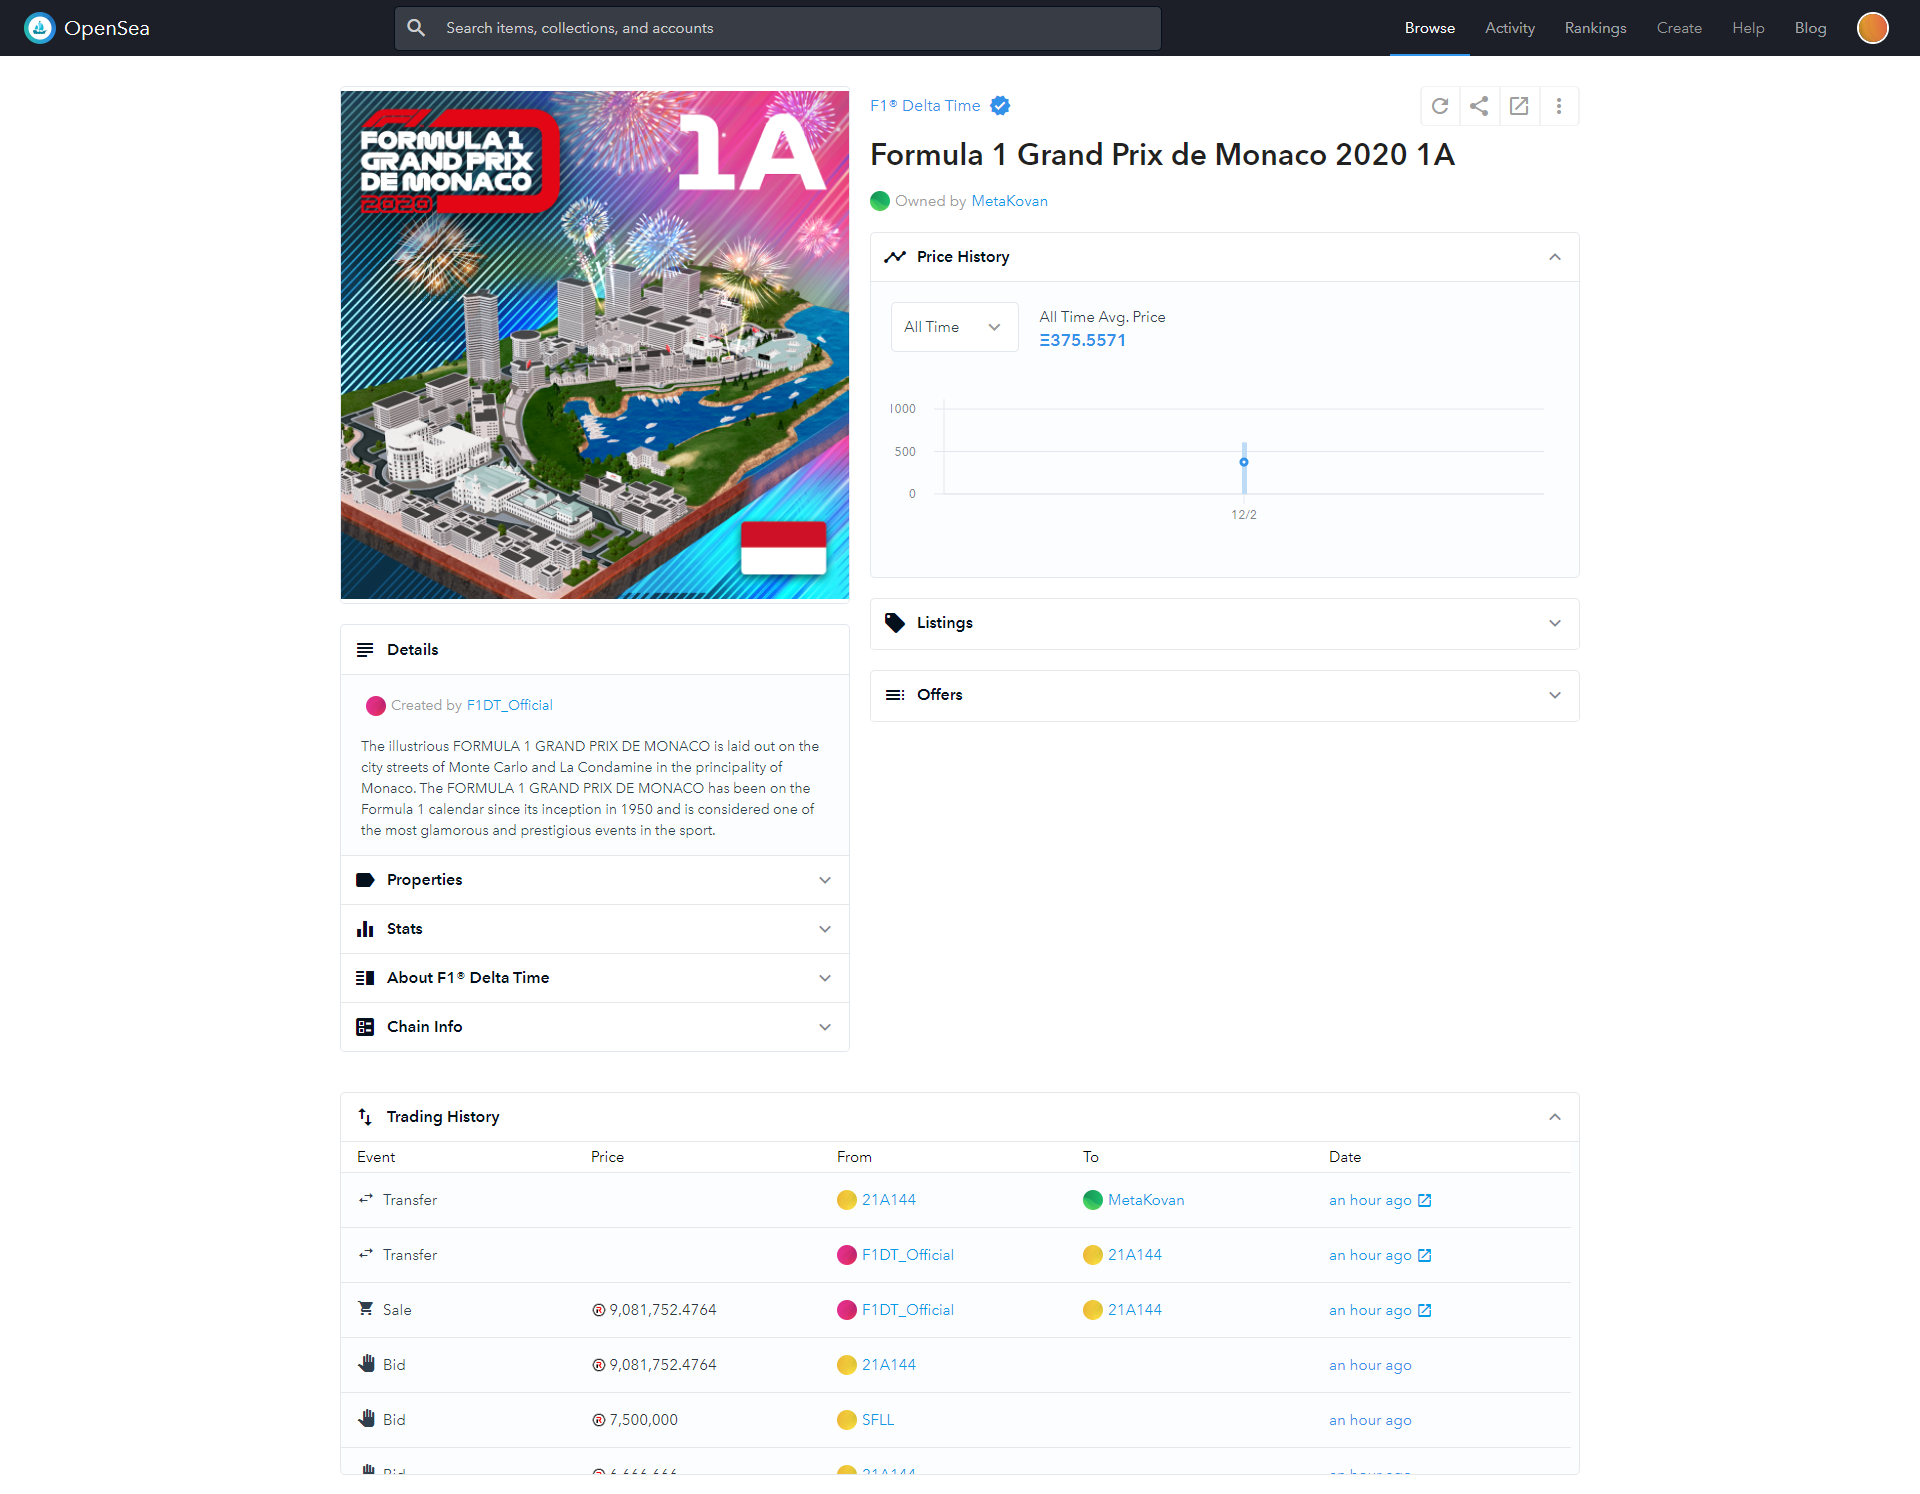Expand About F1 Delta Time section

825,978
